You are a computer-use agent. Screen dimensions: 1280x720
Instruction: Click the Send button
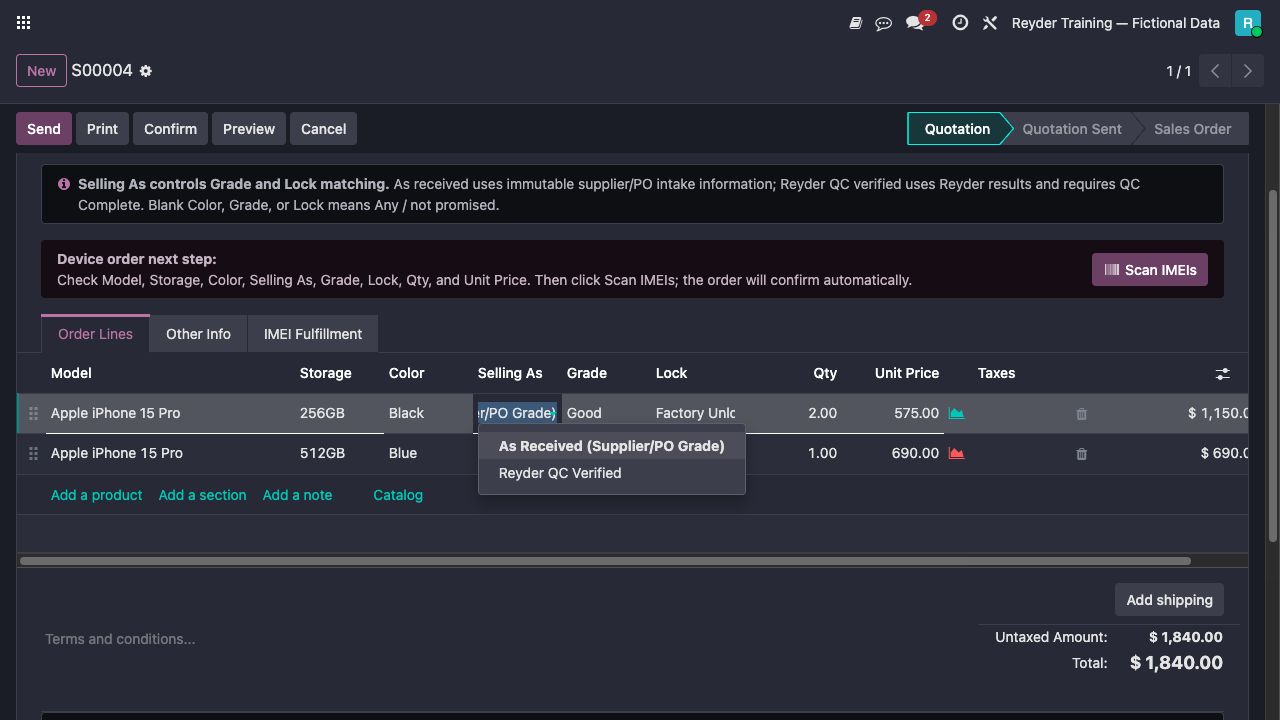[44, 129]
